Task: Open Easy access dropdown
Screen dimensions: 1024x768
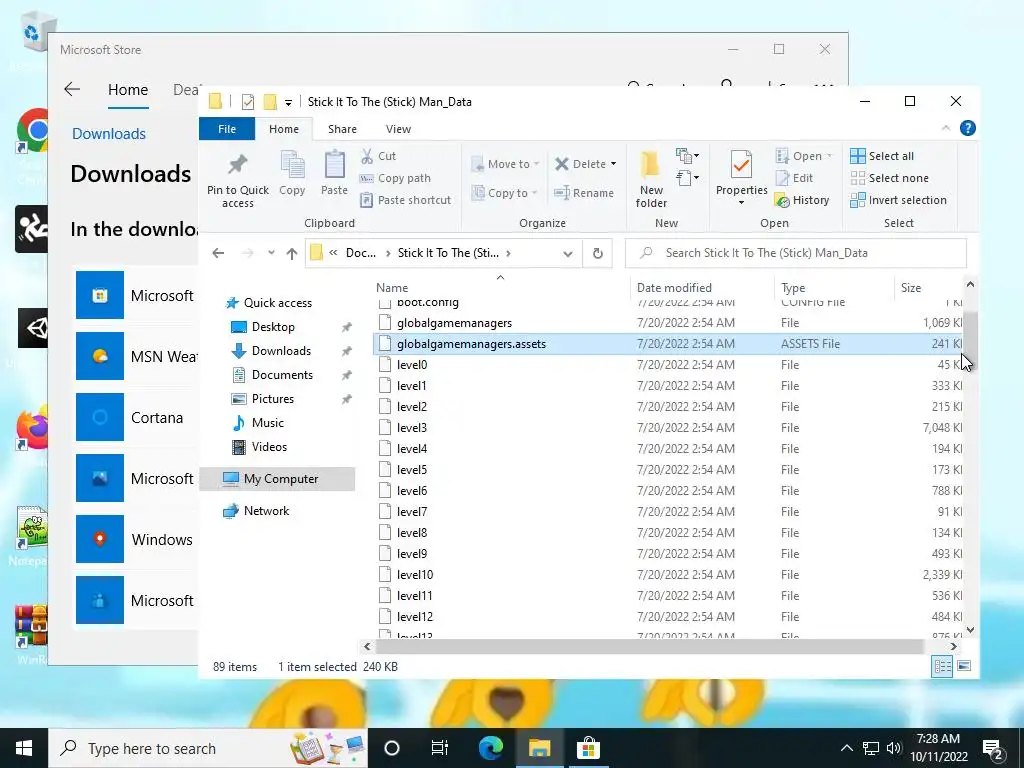Action: click(x=688, y=178)
